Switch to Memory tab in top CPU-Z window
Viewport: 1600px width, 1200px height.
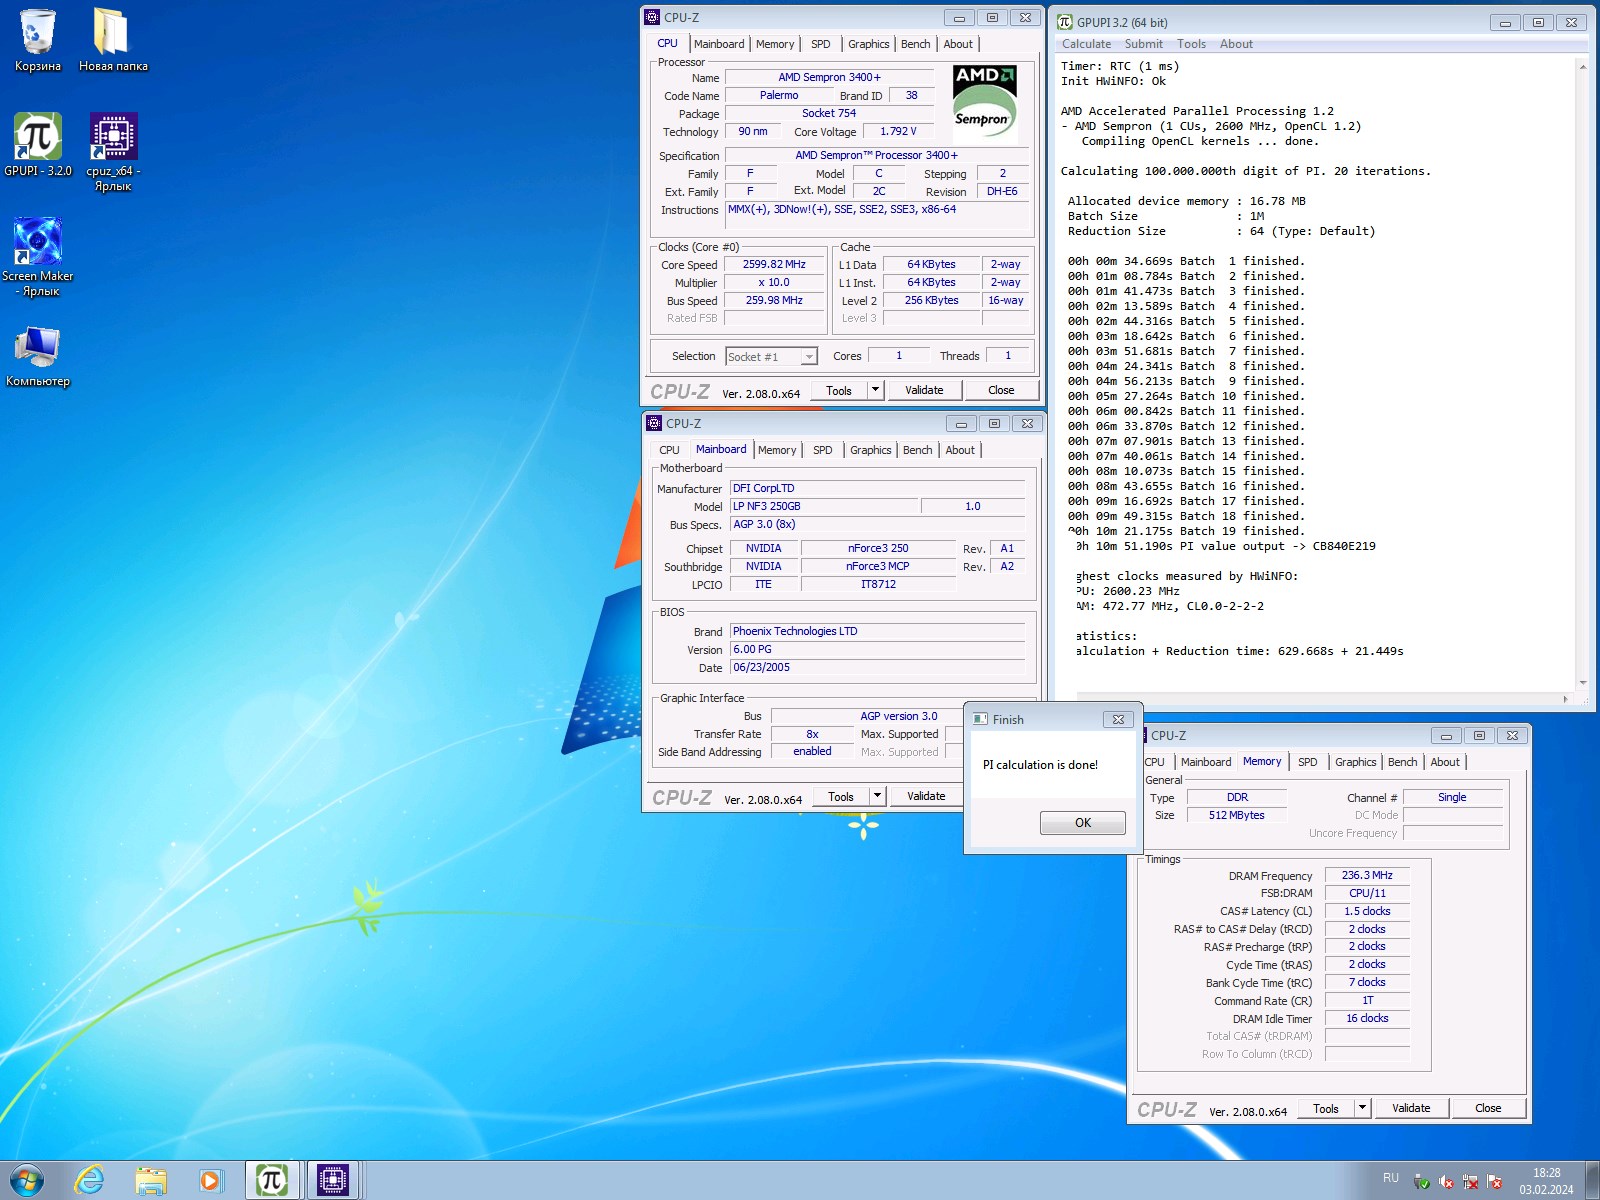tap(775, 44)
